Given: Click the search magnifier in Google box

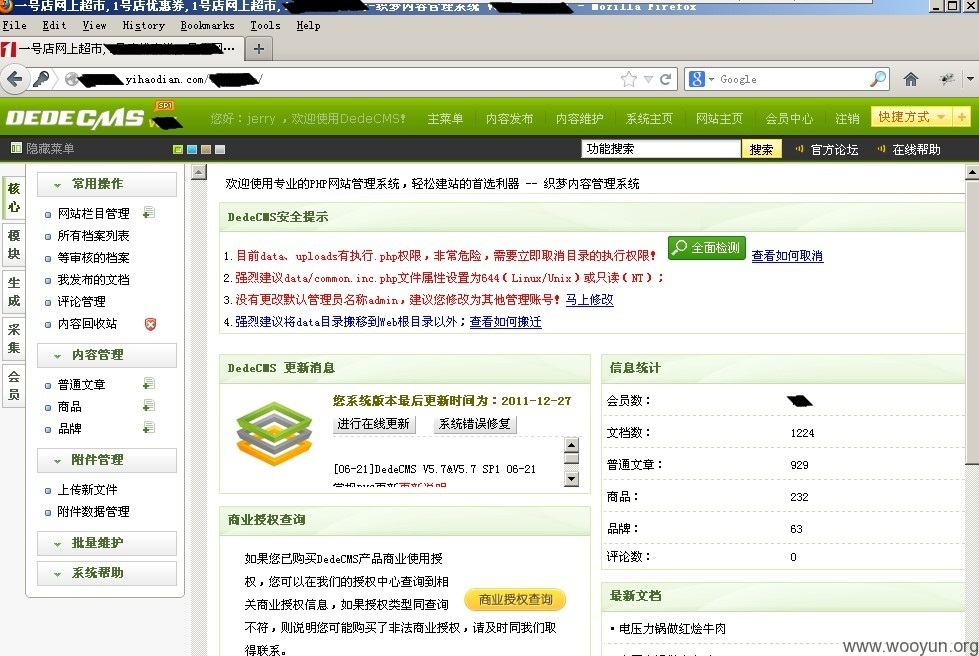Looking at the screenshot, I should (878, 79).
